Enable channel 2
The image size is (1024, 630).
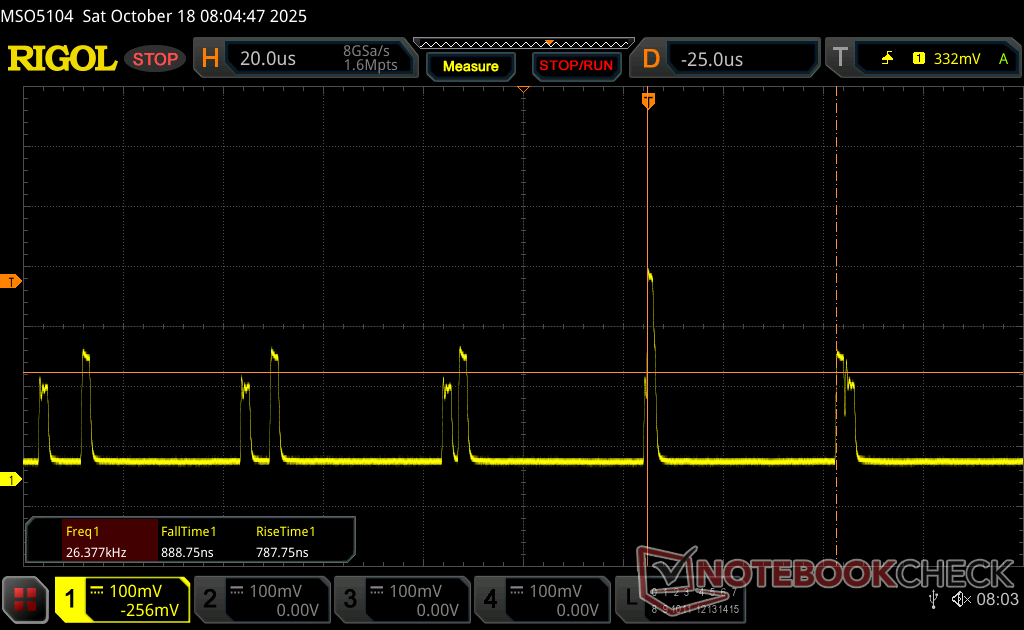pyautogui.click(x=260, y=600)
